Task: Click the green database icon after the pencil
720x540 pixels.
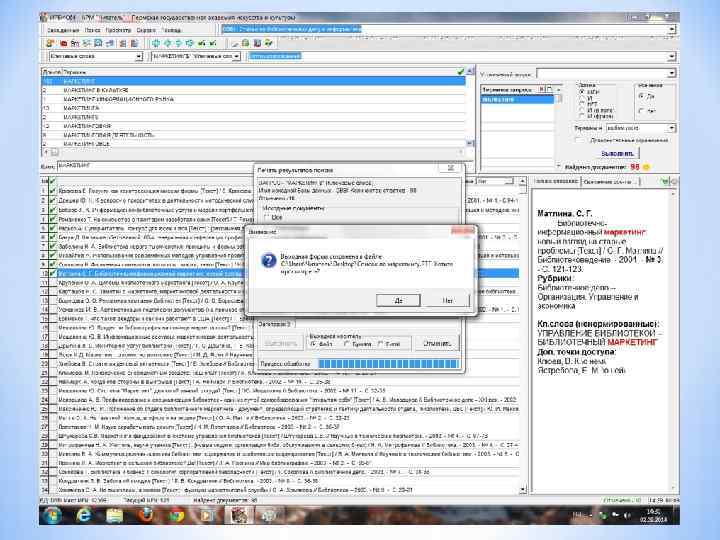Action: pos(246,43)
